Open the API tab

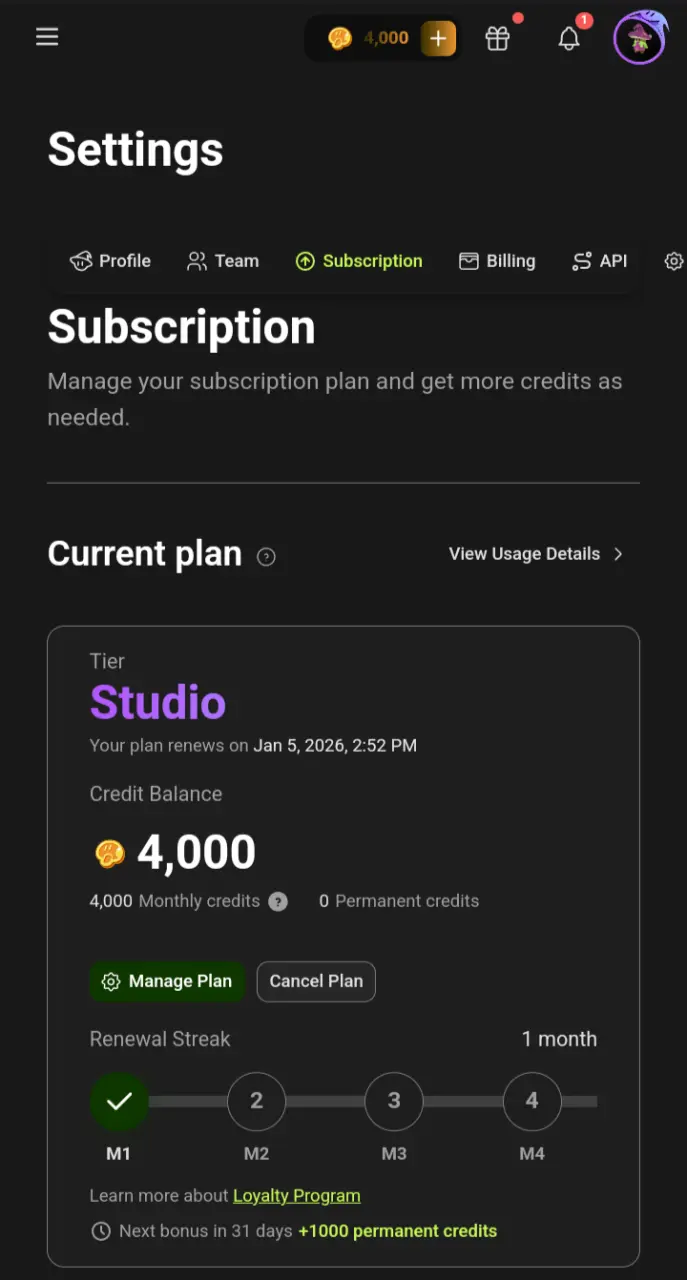[599, 261]
